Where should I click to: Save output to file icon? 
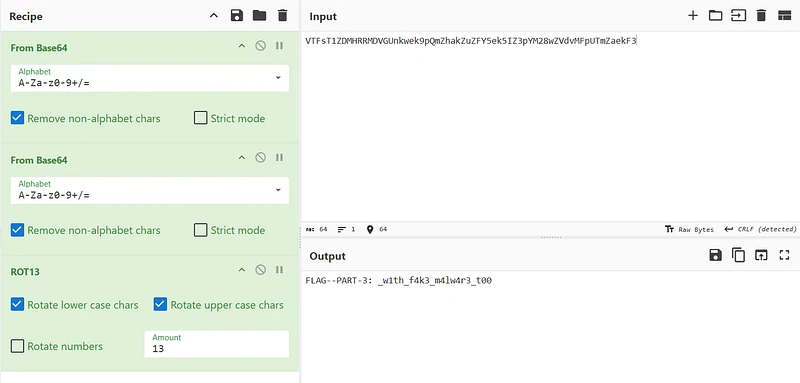(715, 256)
